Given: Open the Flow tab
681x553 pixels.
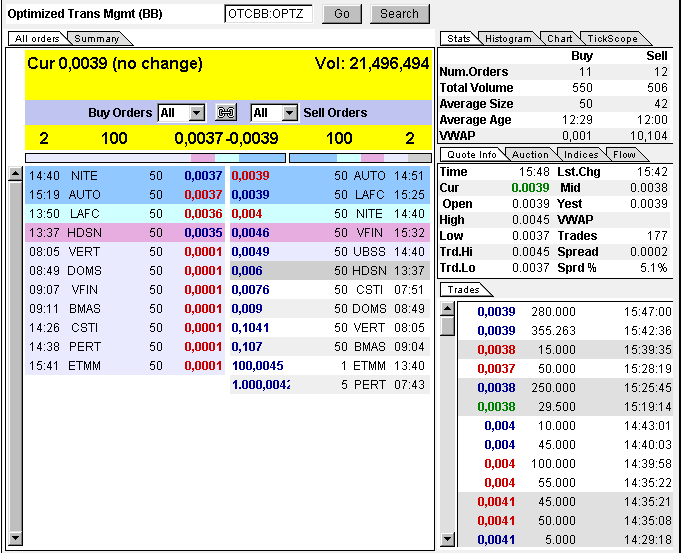Looking at the screenshot, I should tap(624, 155).
